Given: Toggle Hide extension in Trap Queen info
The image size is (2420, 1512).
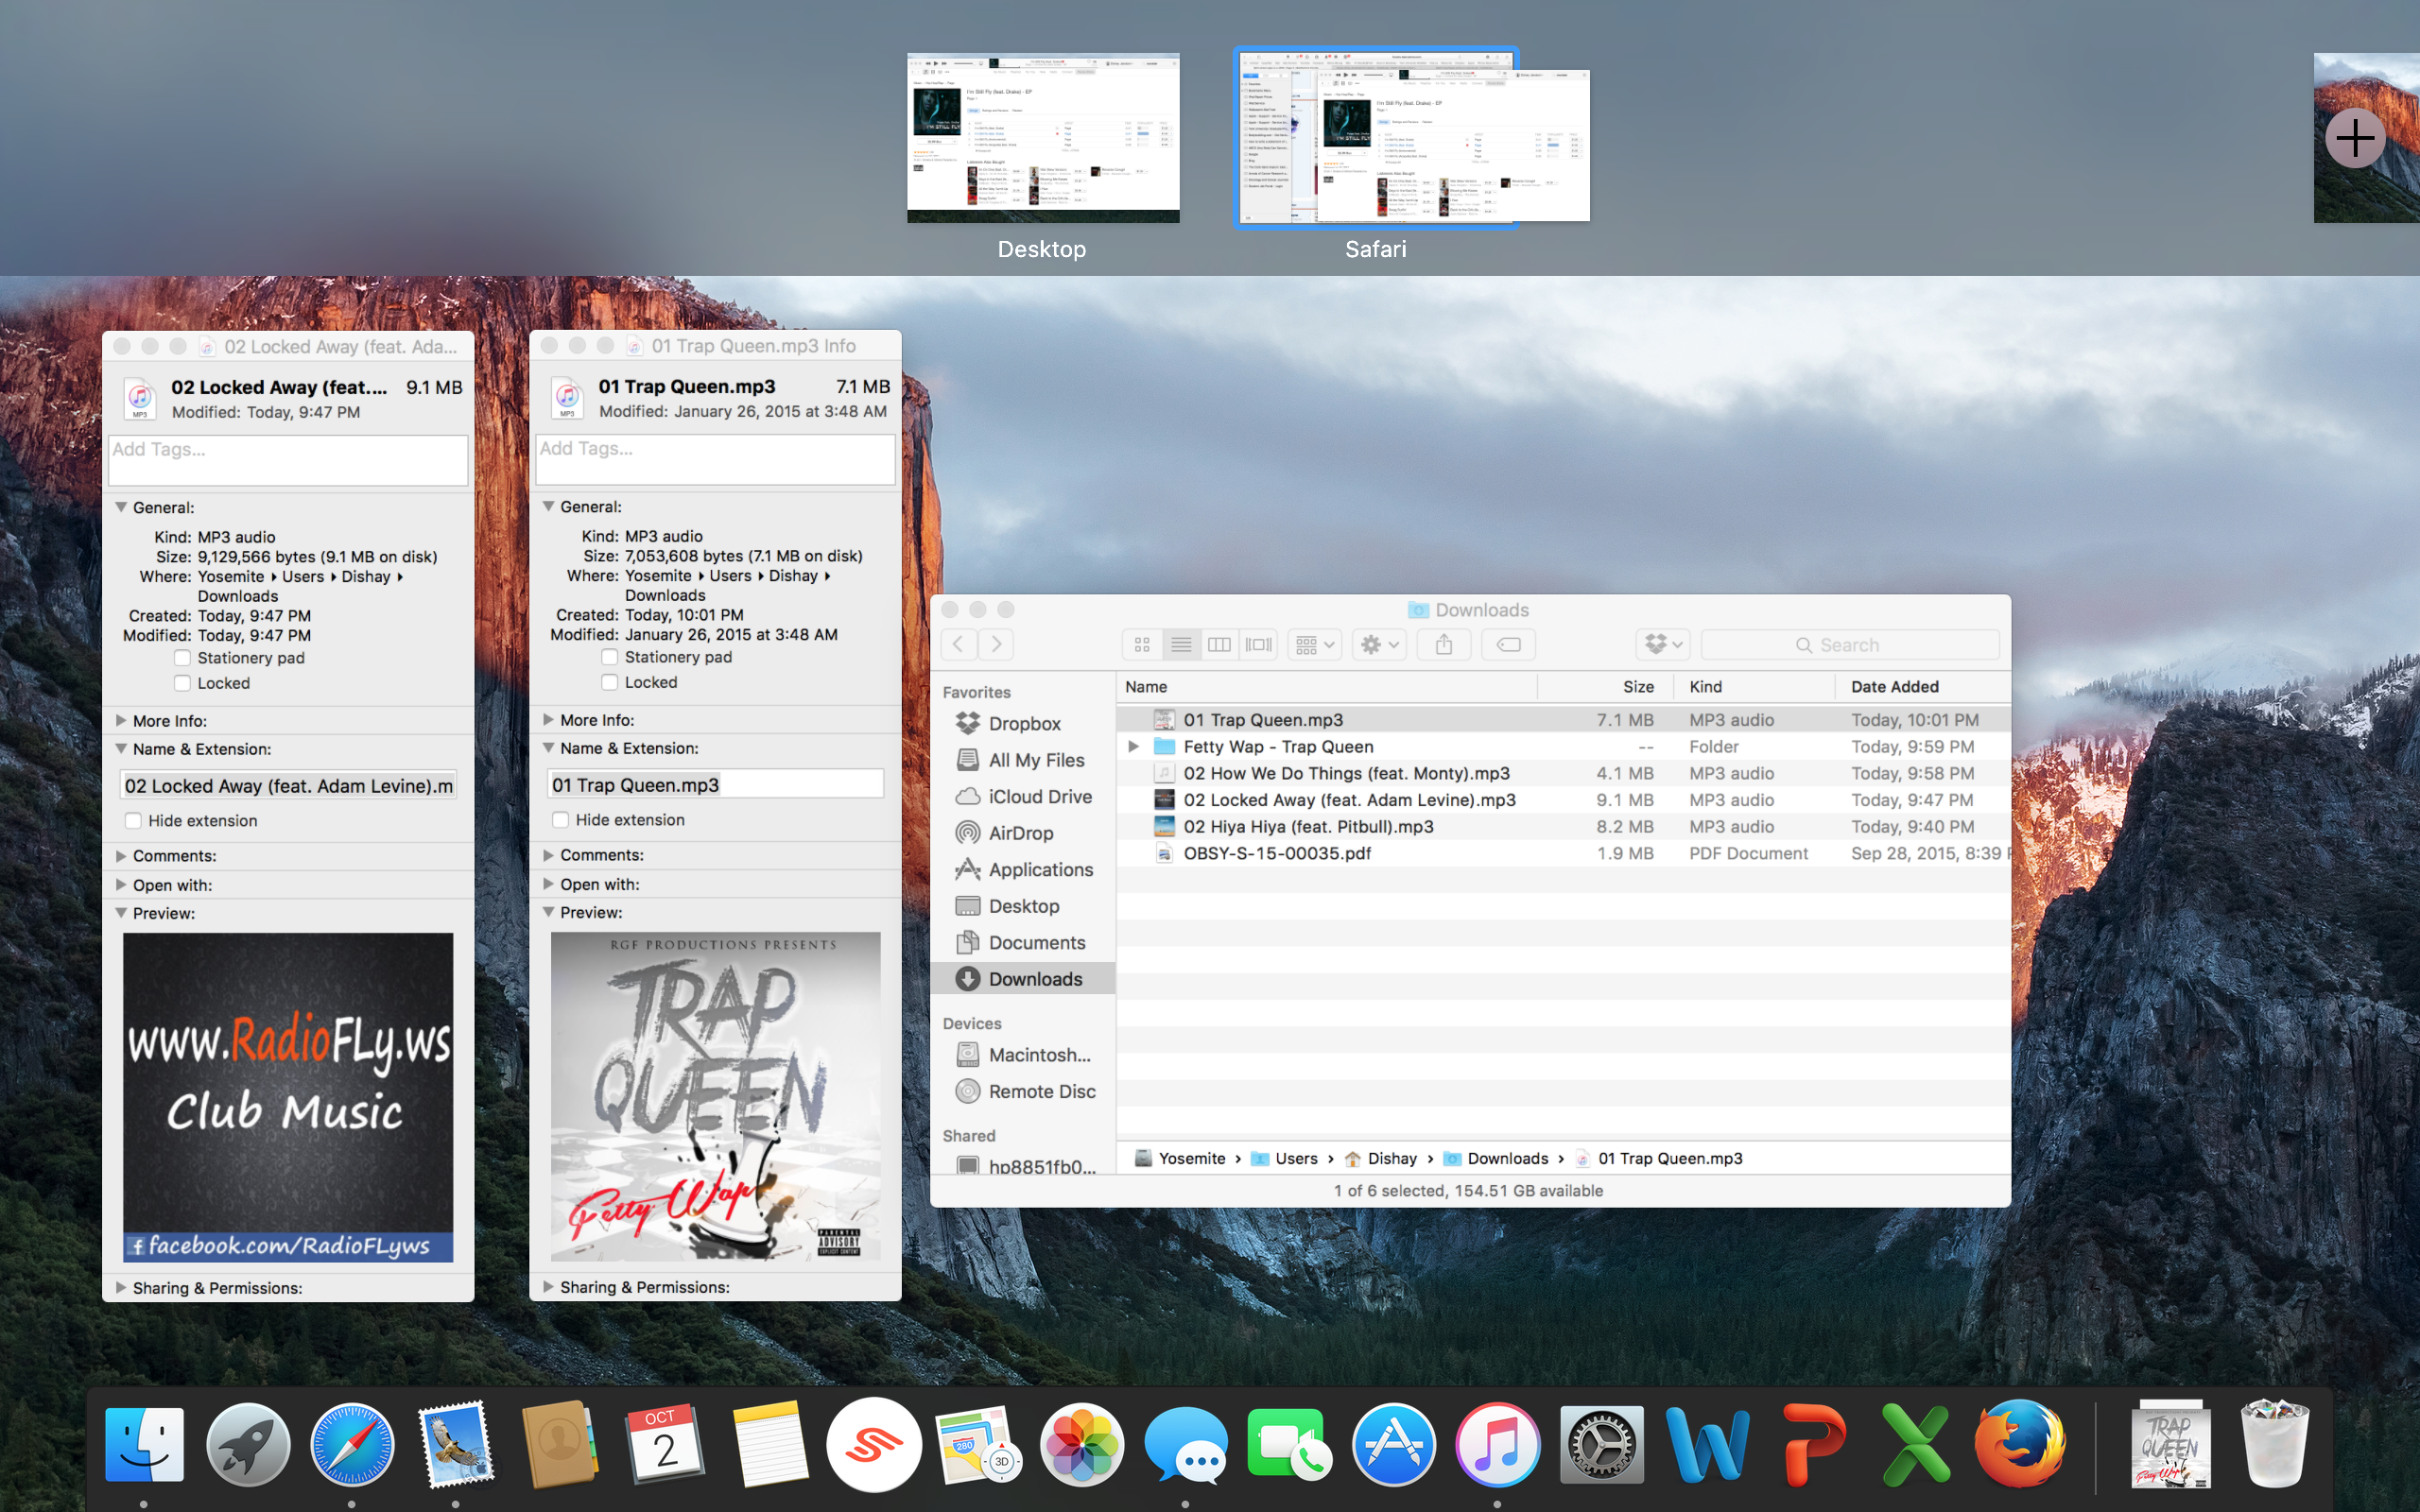Looking at the screenshot, I should [x=560, y=820].
